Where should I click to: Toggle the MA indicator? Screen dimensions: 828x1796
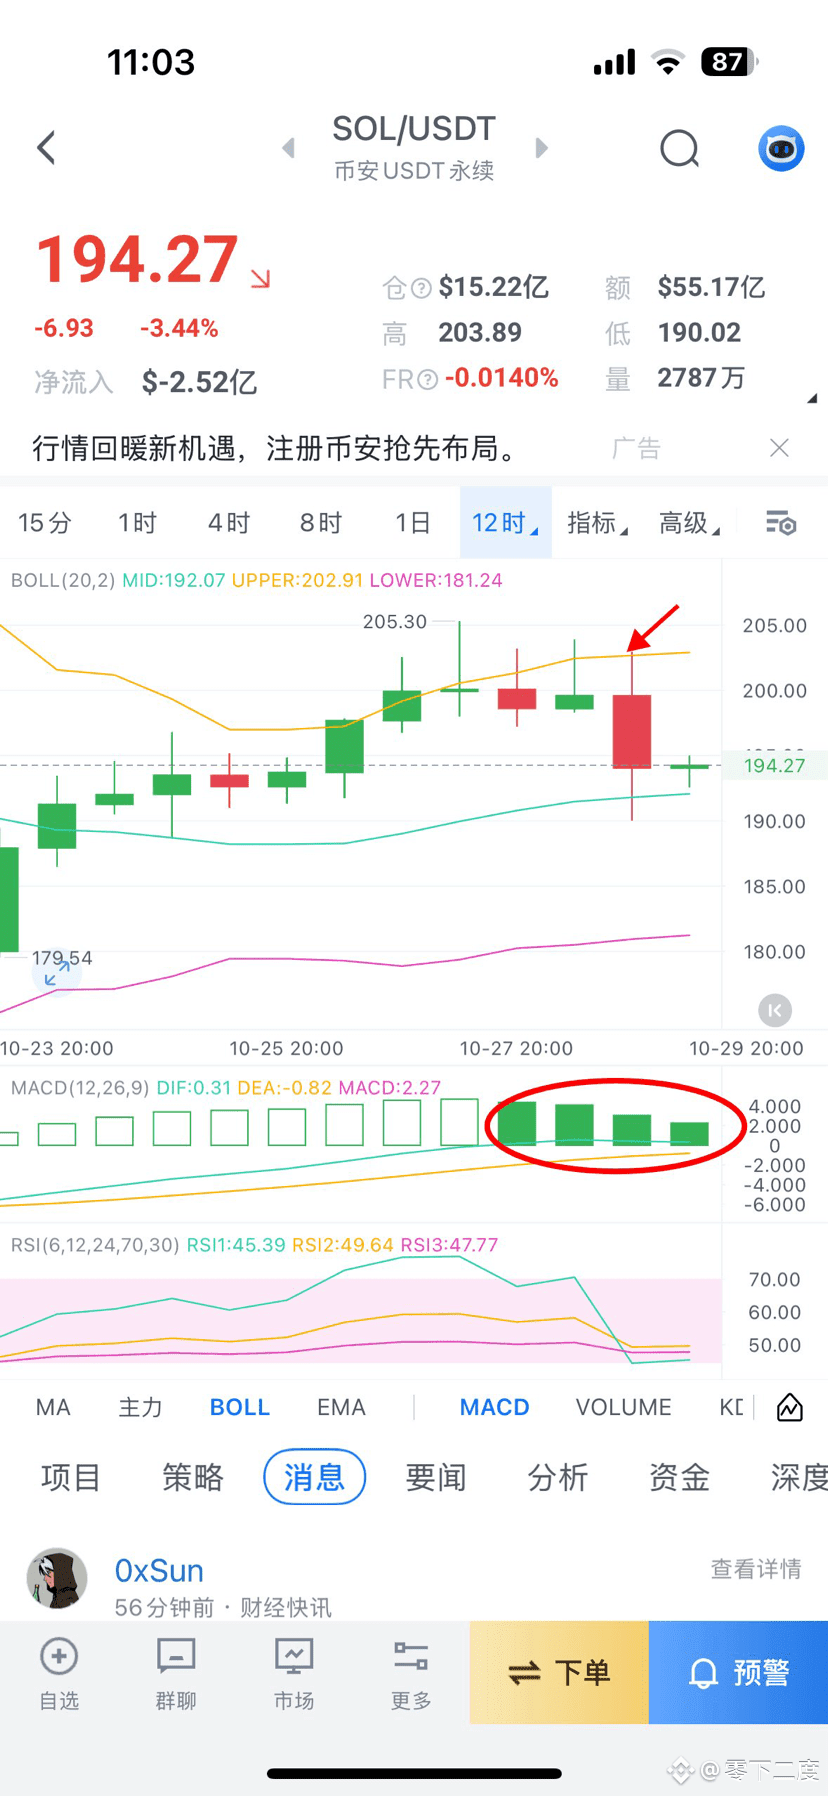click(53, 1407)
